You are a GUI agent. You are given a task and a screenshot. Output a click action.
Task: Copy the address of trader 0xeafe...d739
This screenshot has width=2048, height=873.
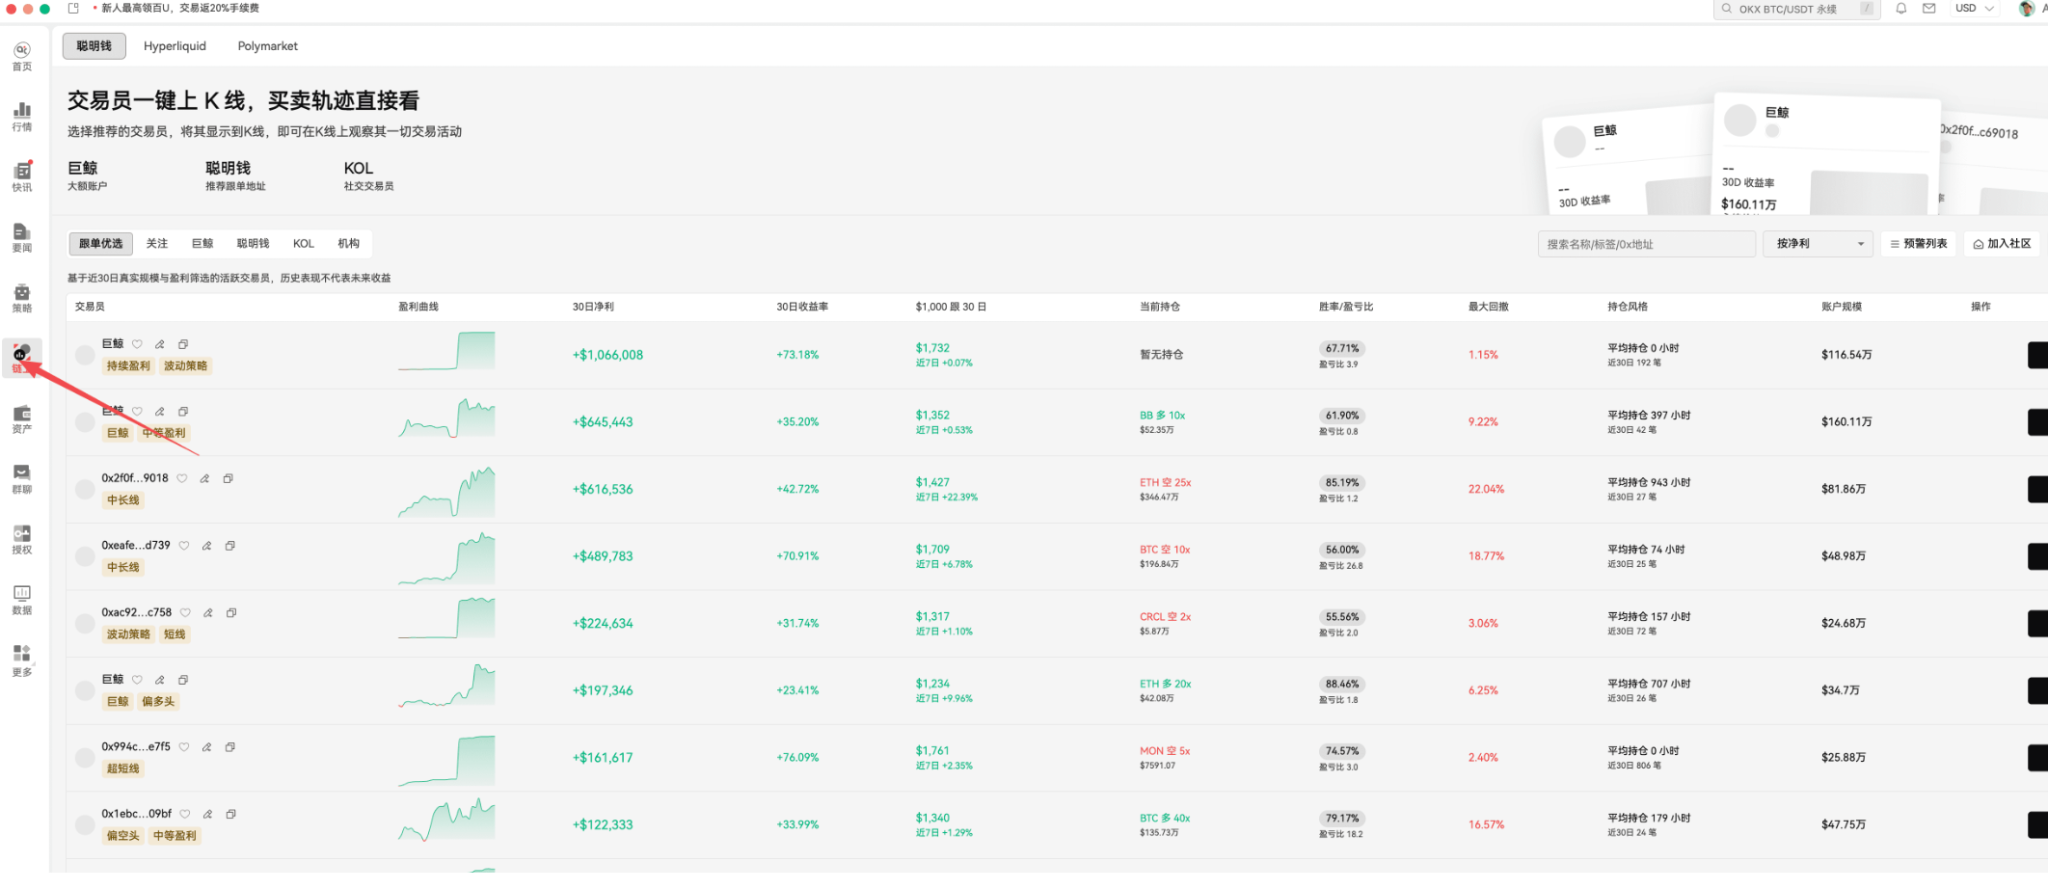tap(230, 545)
